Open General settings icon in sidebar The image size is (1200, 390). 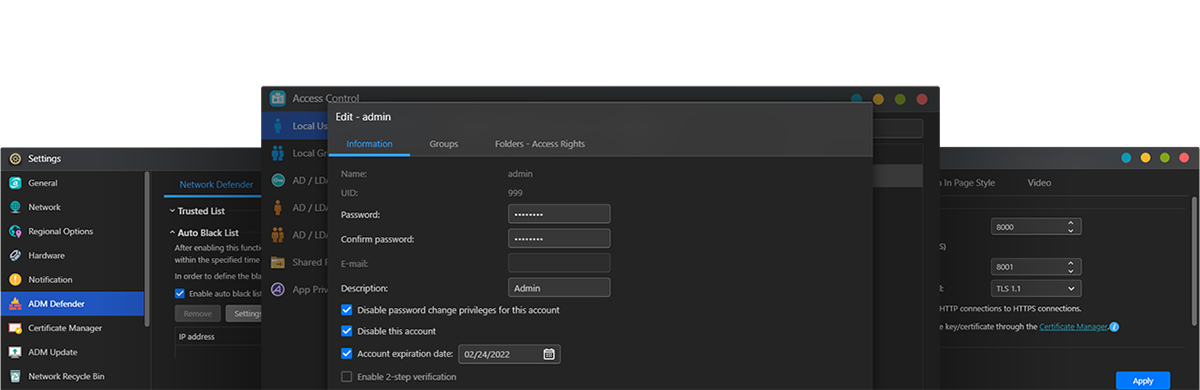(x=15, y=183)
